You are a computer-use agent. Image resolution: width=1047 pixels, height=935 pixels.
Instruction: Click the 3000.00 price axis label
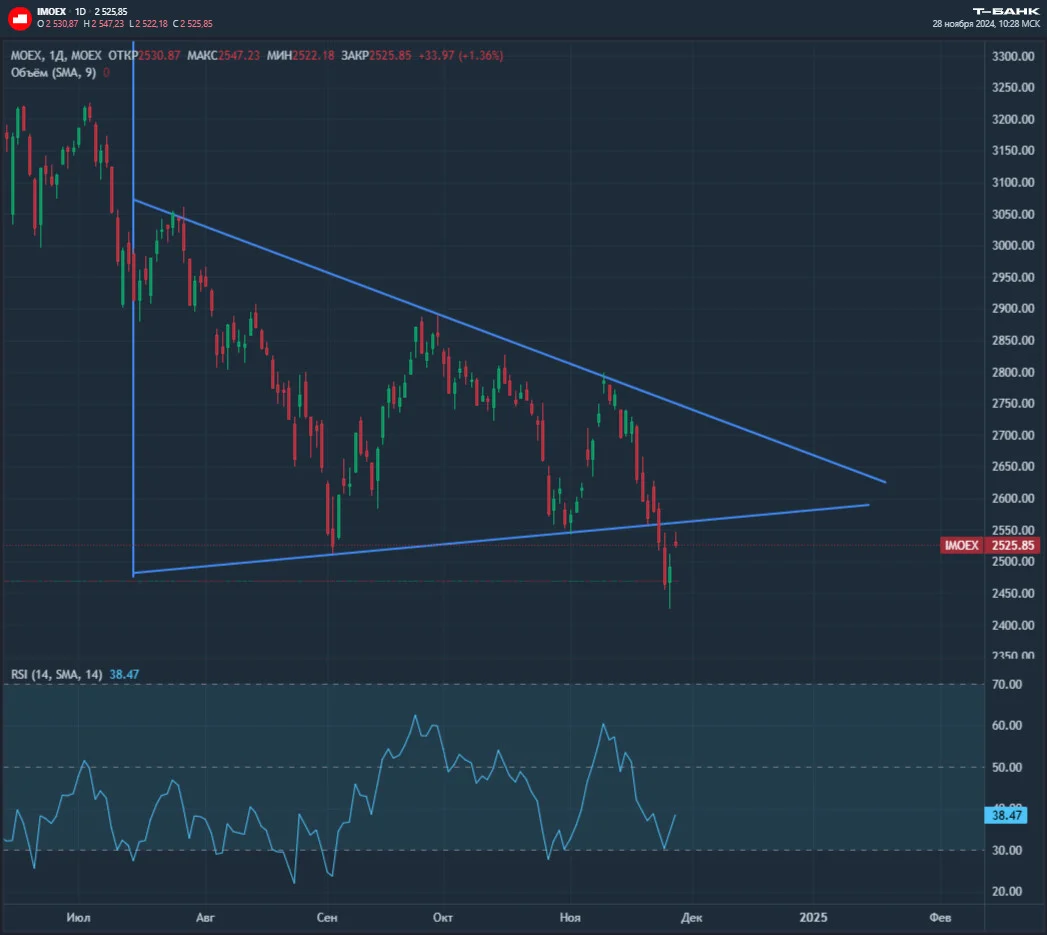tap(1013, 246)
